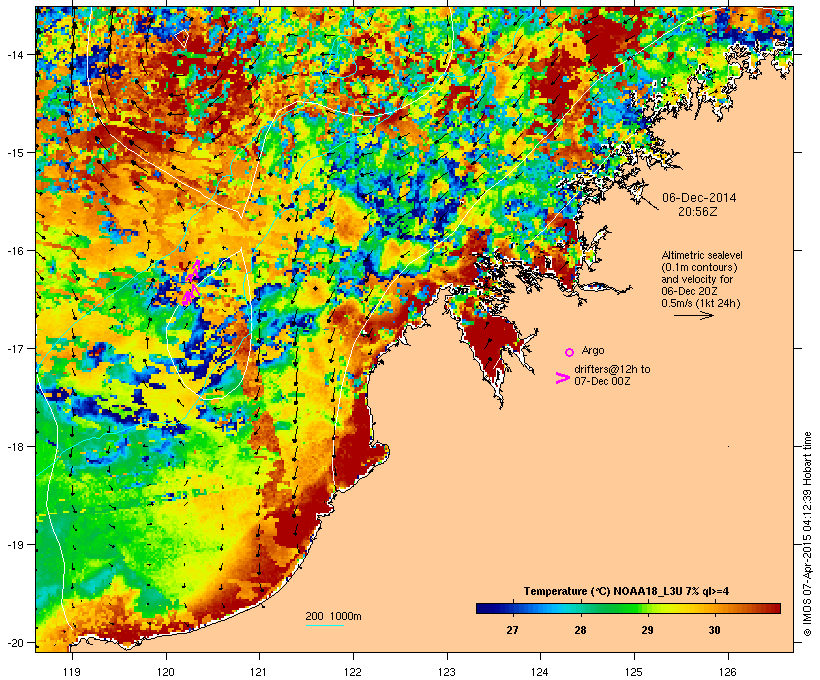This screenshot has height=680, width=820.
Task: Click the 0.5m/s (1kt 24h) scale label
Action: (701, 303)
